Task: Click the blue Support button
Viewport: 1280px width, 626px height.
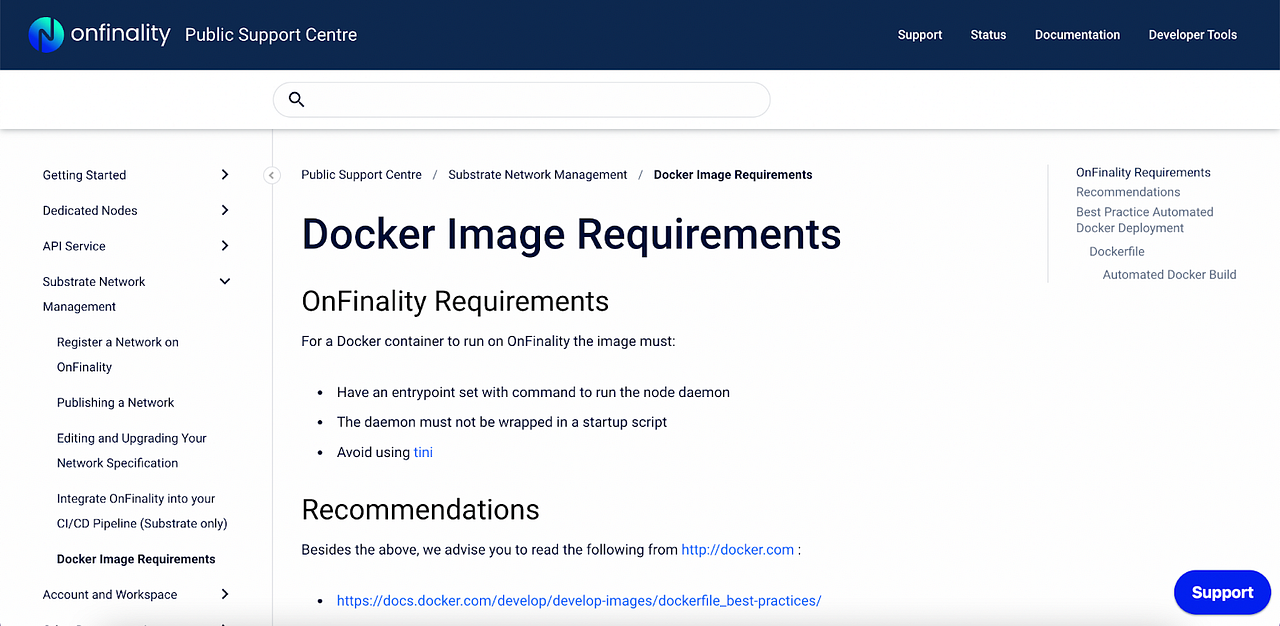Action: click(x=1222, y=592)
